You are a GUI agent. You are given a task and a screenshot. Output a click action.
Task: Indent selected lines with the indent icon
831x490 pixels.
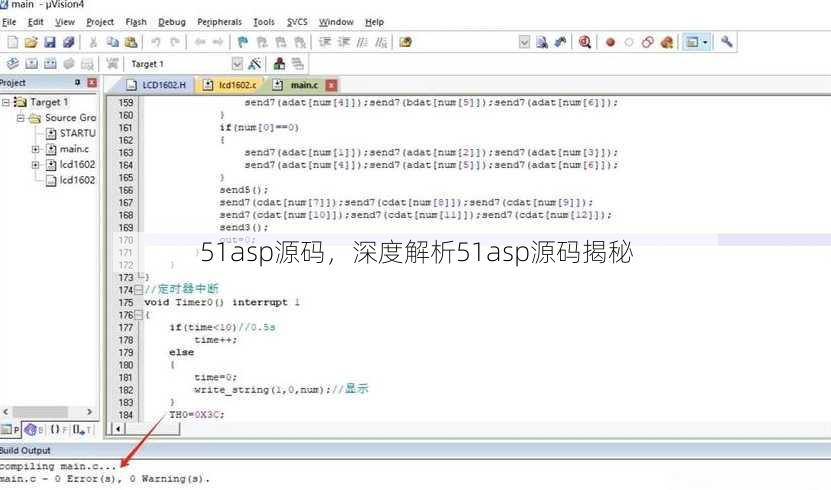[325, 42]
